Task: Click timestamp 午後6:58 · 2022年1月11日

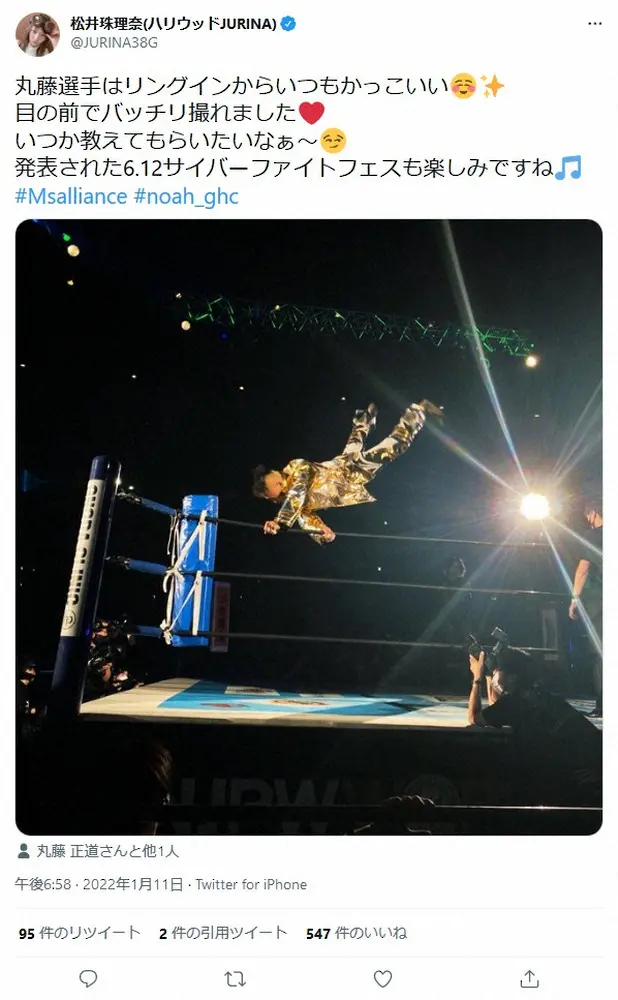Action: pyautogui.click(x=99, y=884)
